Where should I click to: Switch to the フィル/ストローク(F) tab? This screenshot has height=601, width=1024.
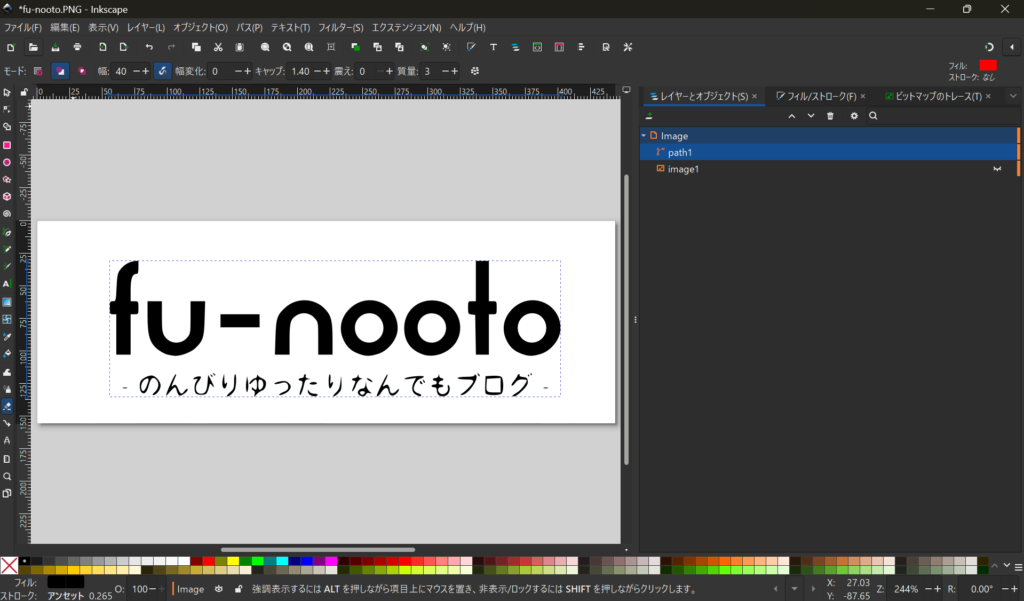pos(820,96)
